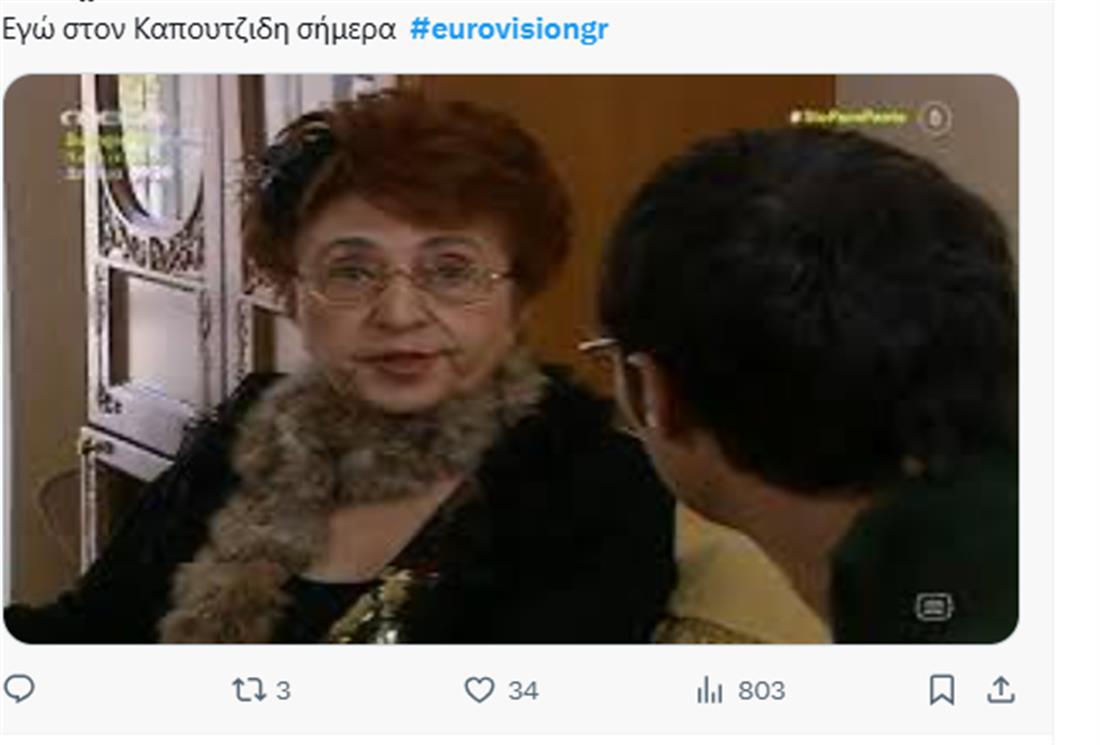
Task: Click the circular rating badge in video corner
Action: pyautogui.click(x=935, y=118)
